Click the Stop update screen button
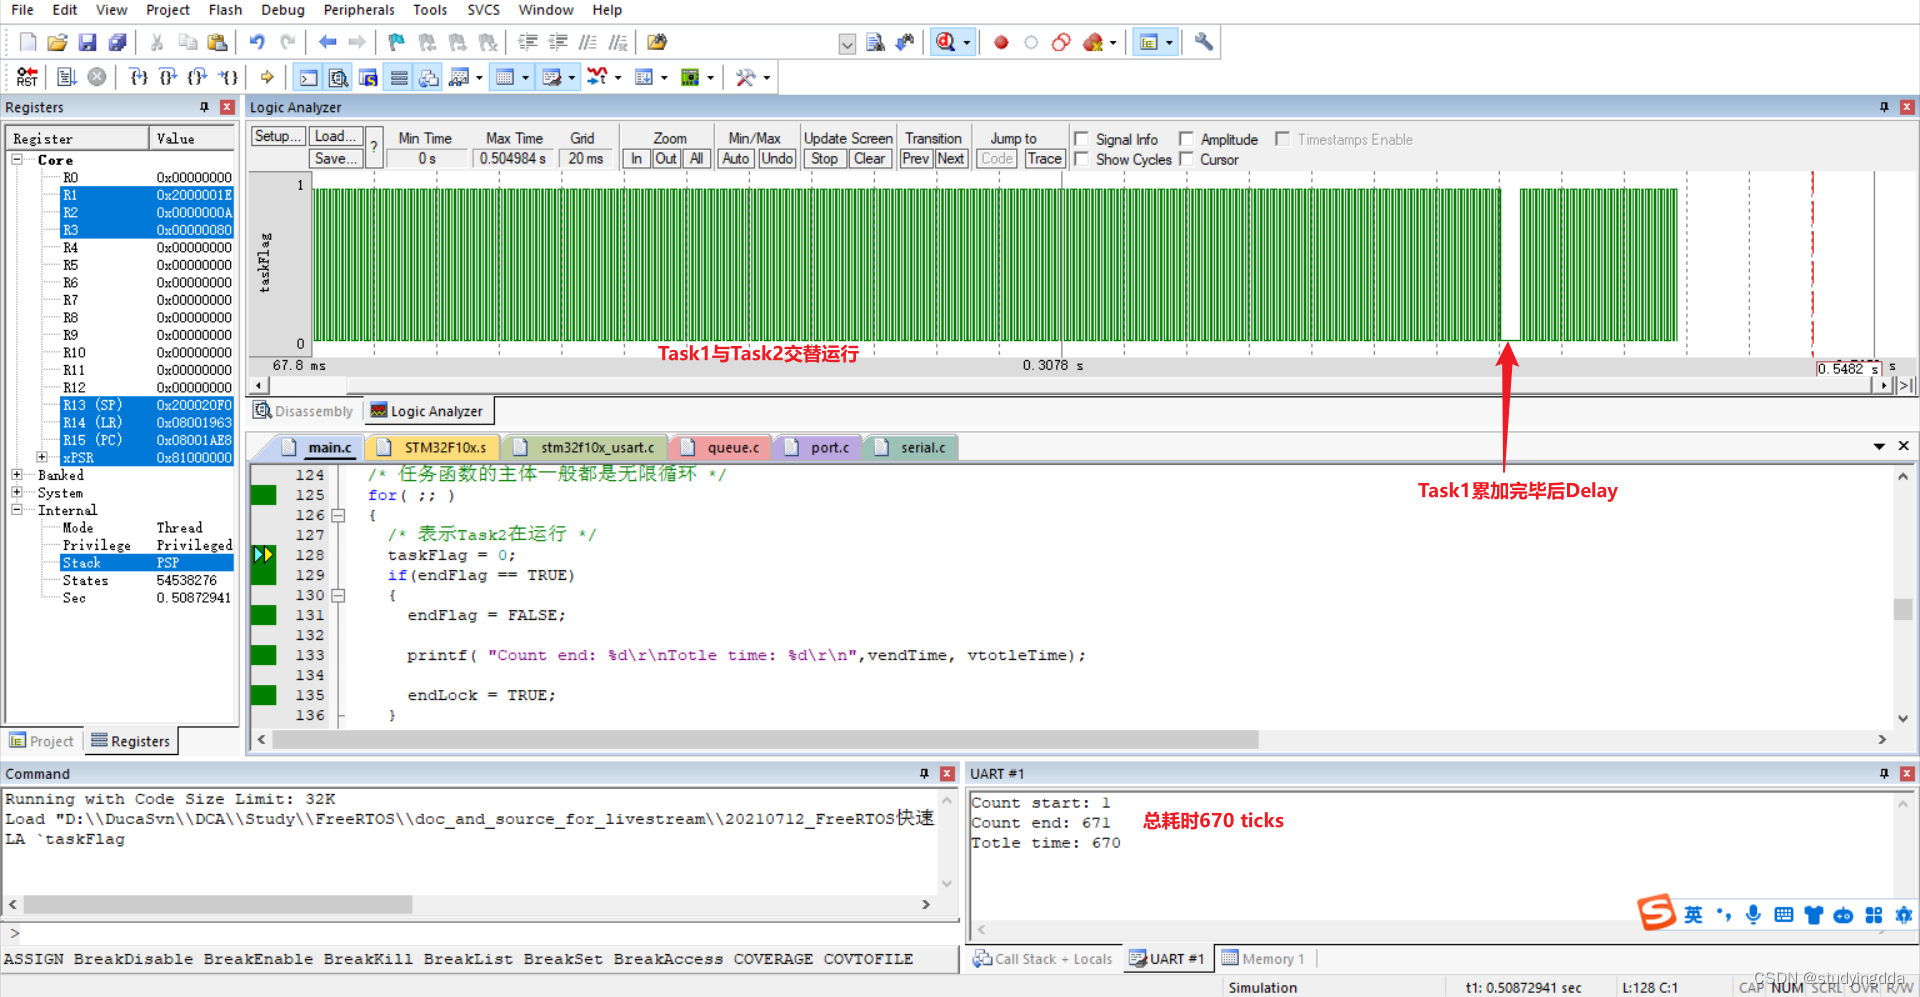 [x=824, y=159]
